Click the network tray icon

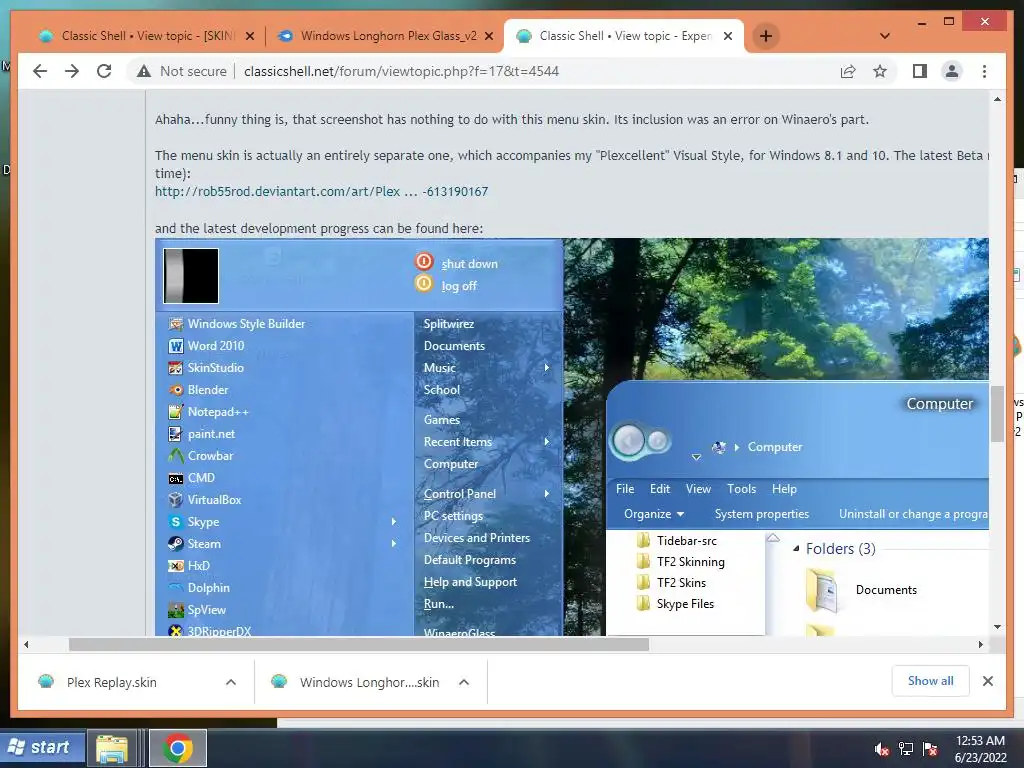click(906, 749)
